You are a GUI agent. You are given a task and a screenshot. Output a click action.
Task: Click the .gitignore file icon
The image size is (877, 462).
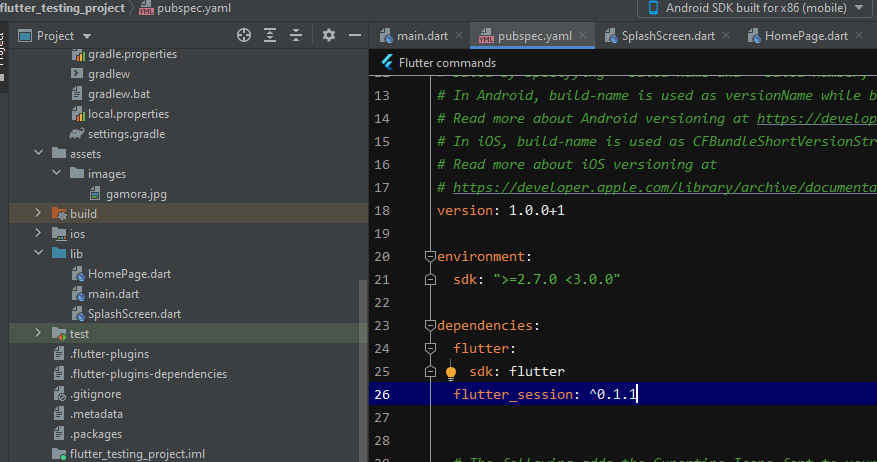59,394
